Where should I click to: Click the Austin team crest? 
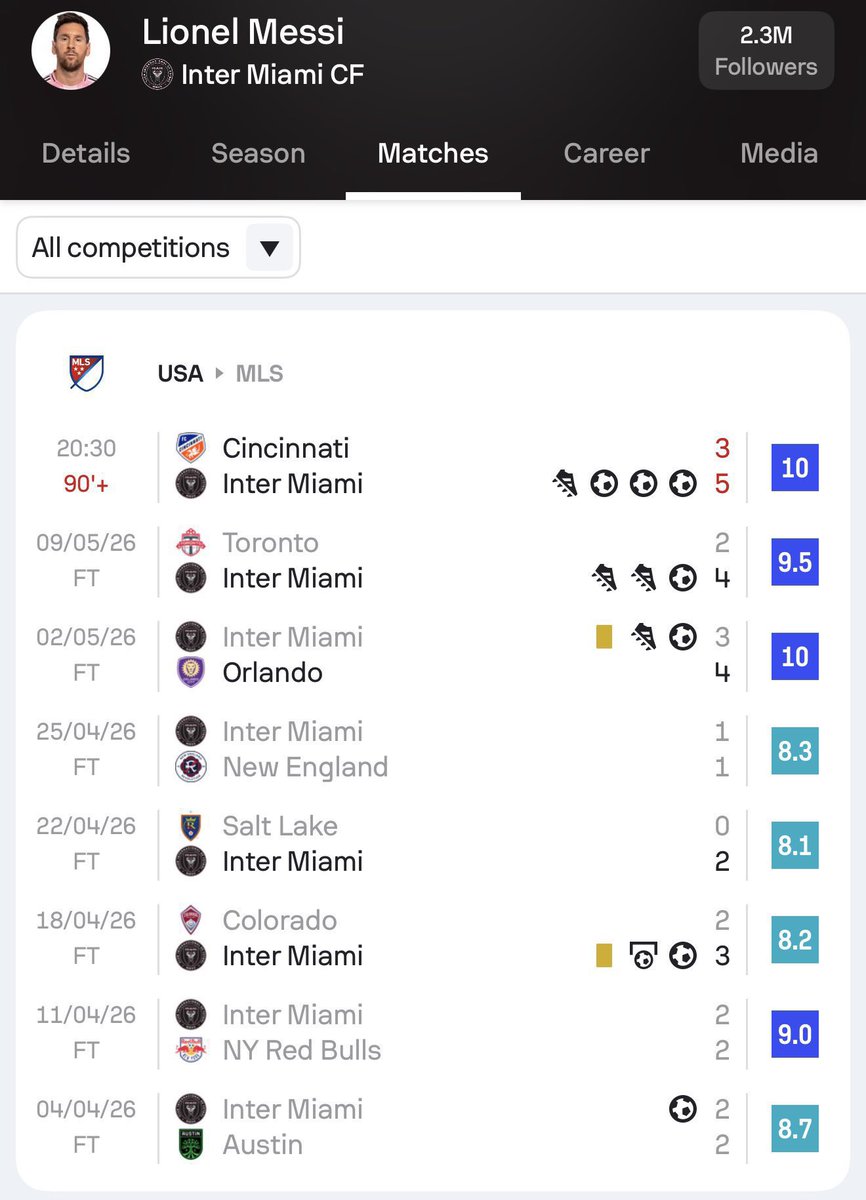point(190,1144)
